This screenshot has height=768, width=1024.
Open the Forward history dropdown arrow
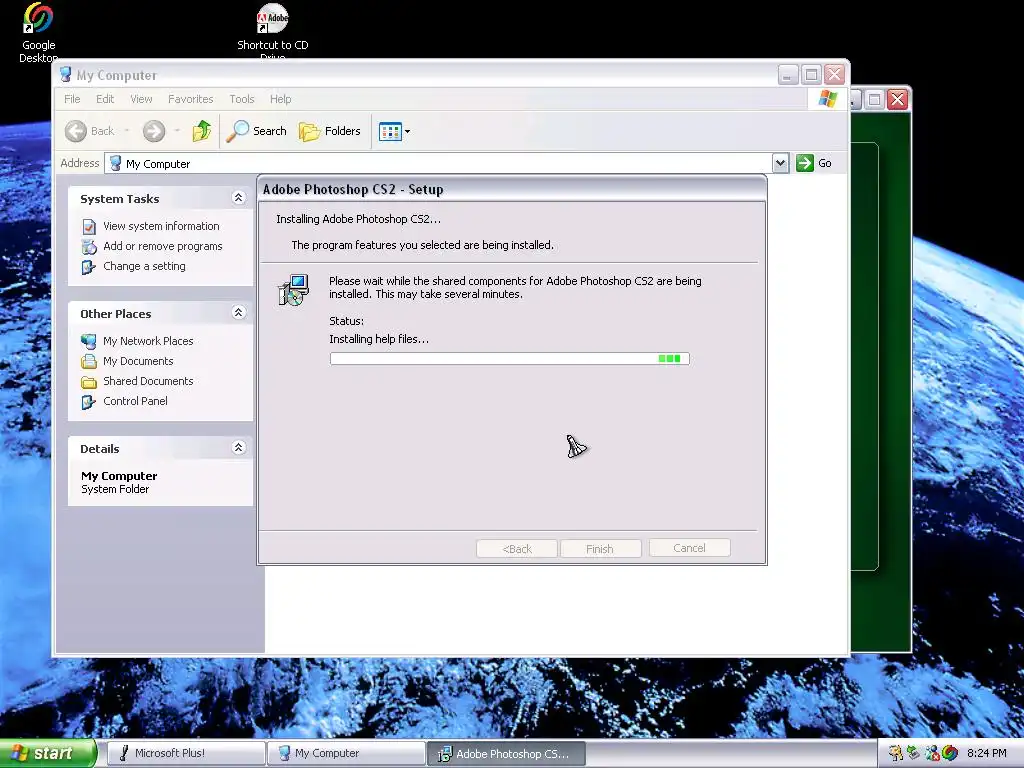tap(177, 131)
